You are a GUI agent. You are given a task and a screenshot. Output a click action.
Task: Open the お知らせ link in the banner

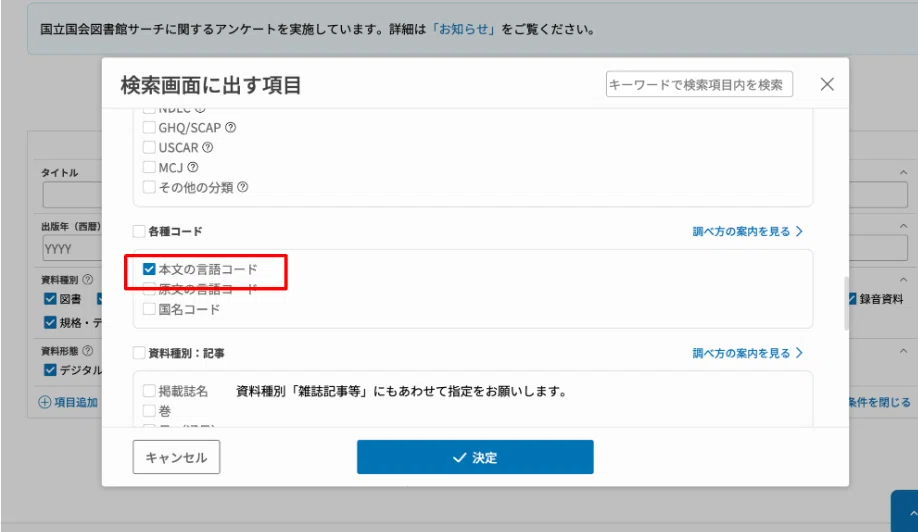pos(464,29)
